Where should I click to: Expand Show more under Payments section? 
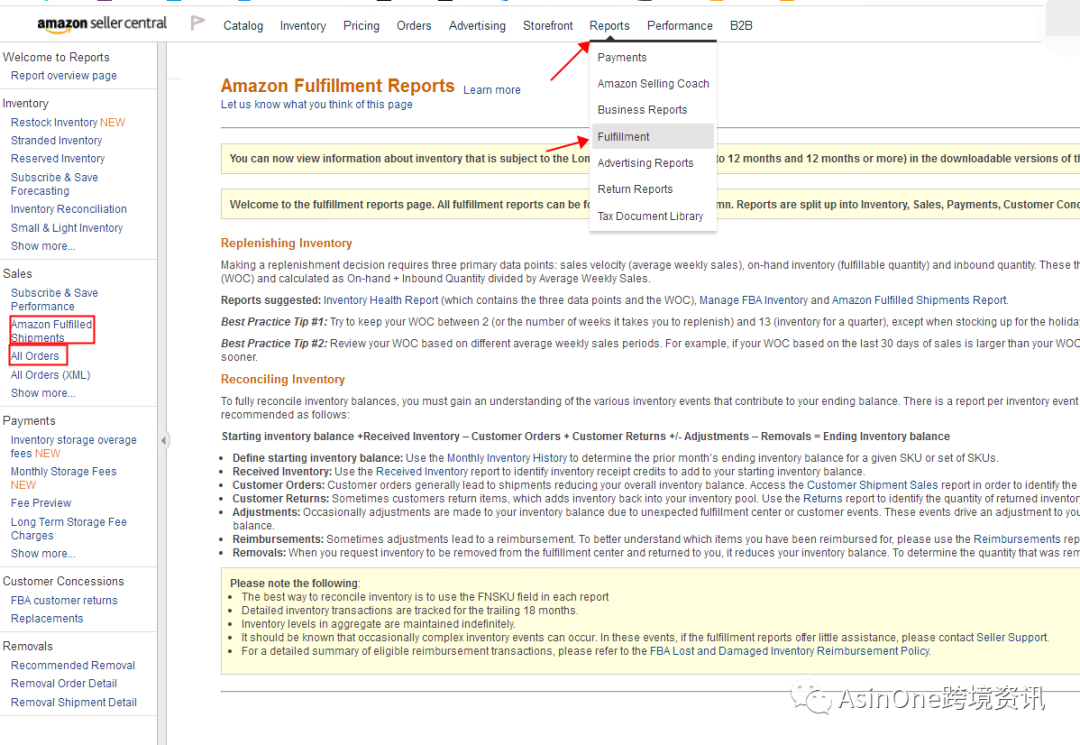(43, 554)
